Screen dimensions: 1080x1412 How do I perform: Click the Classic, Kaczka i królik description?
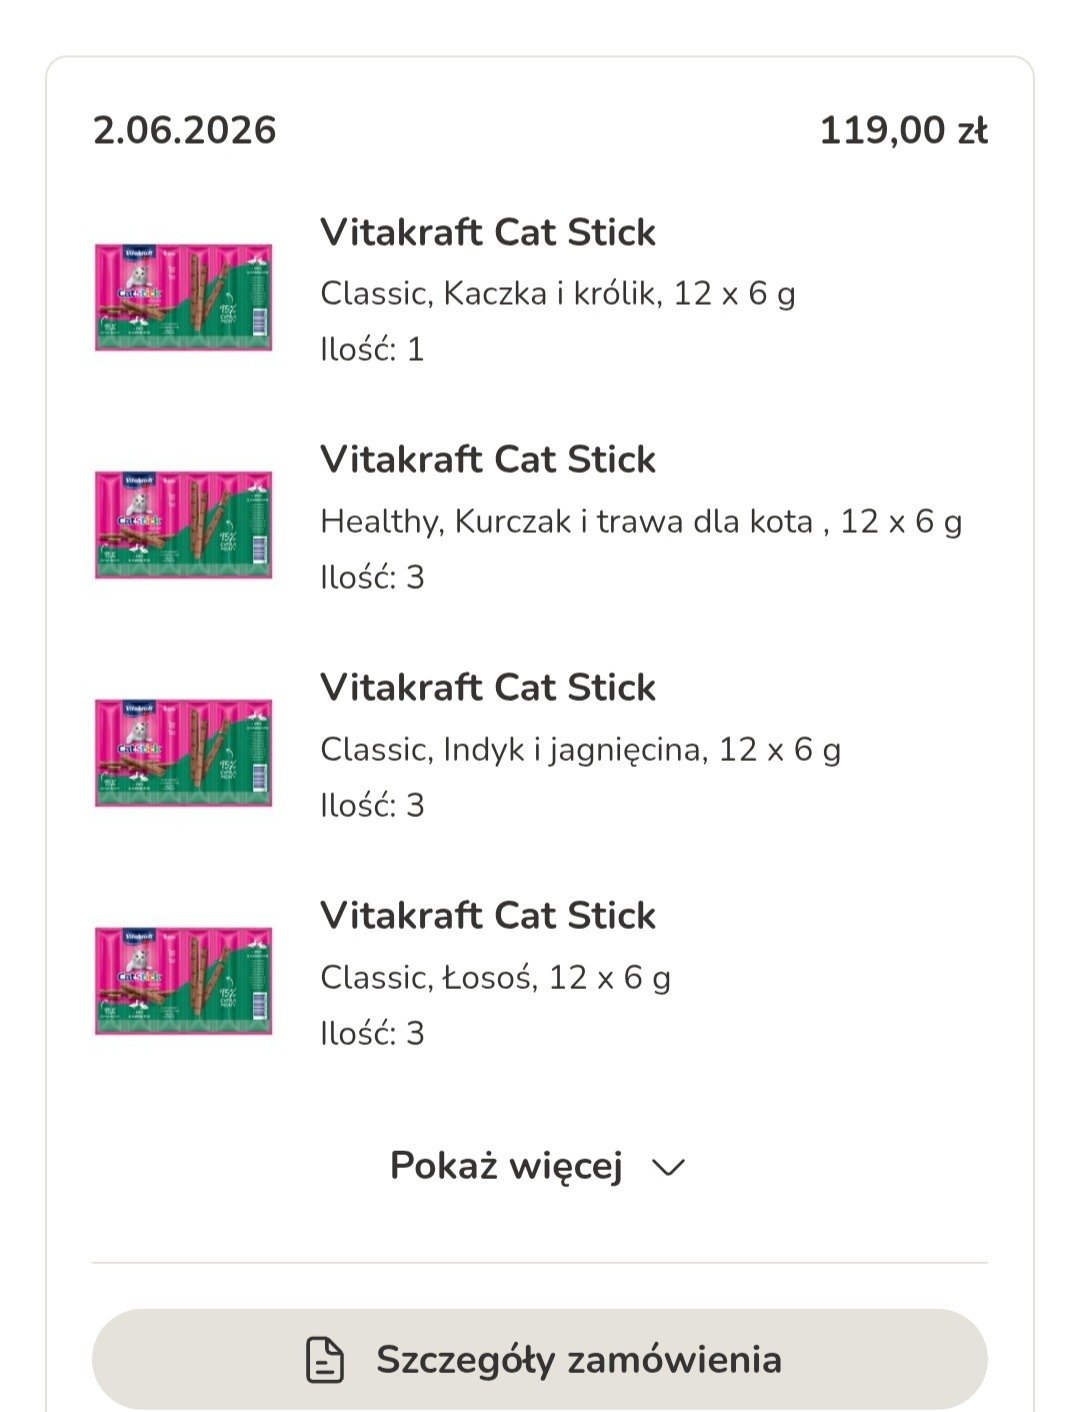point(558,293)
